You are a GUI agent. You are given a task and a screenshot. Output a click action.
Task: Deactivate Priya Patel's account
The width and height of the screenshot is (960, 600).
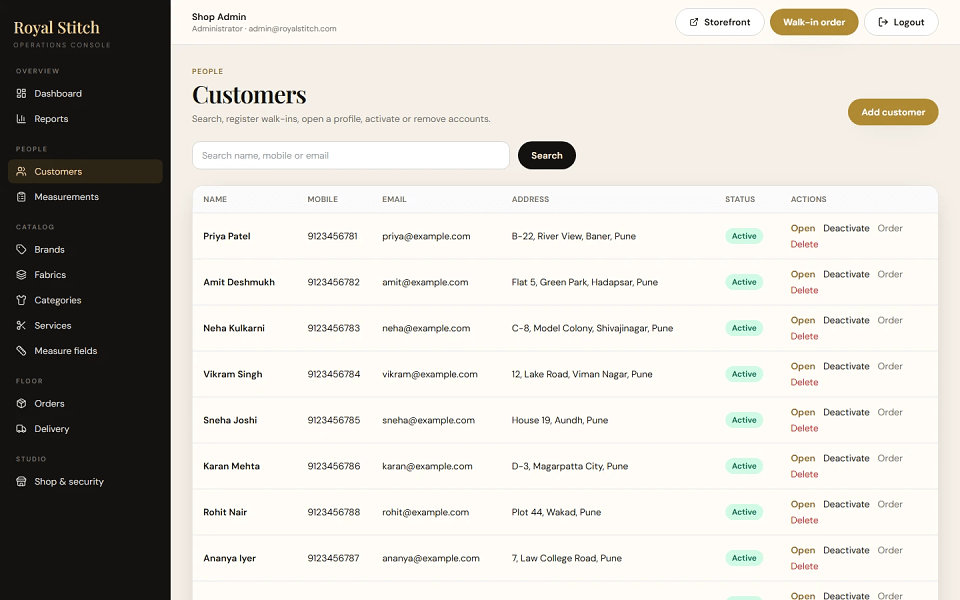(x=846, y=228)
